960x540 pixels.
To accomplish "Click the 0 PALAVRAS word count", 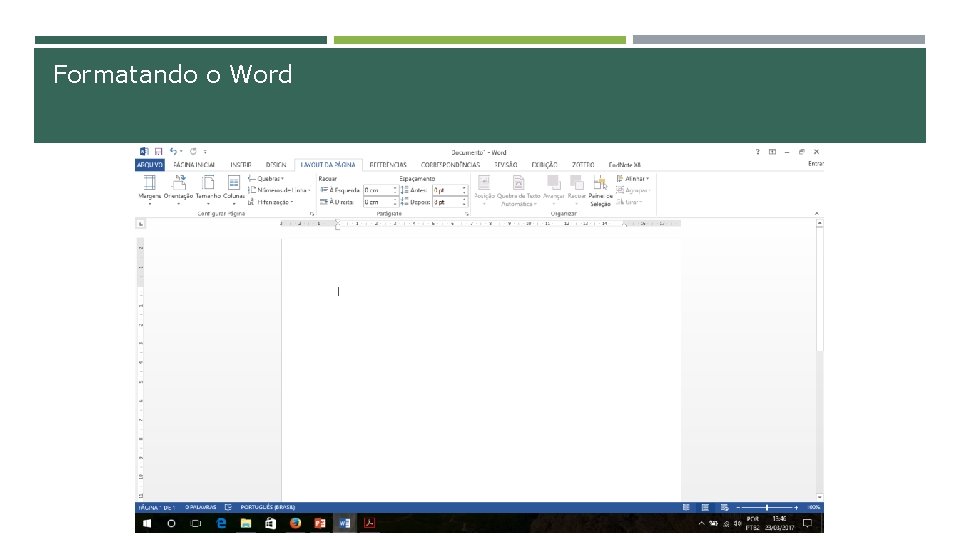I will (x=201, y=508).
